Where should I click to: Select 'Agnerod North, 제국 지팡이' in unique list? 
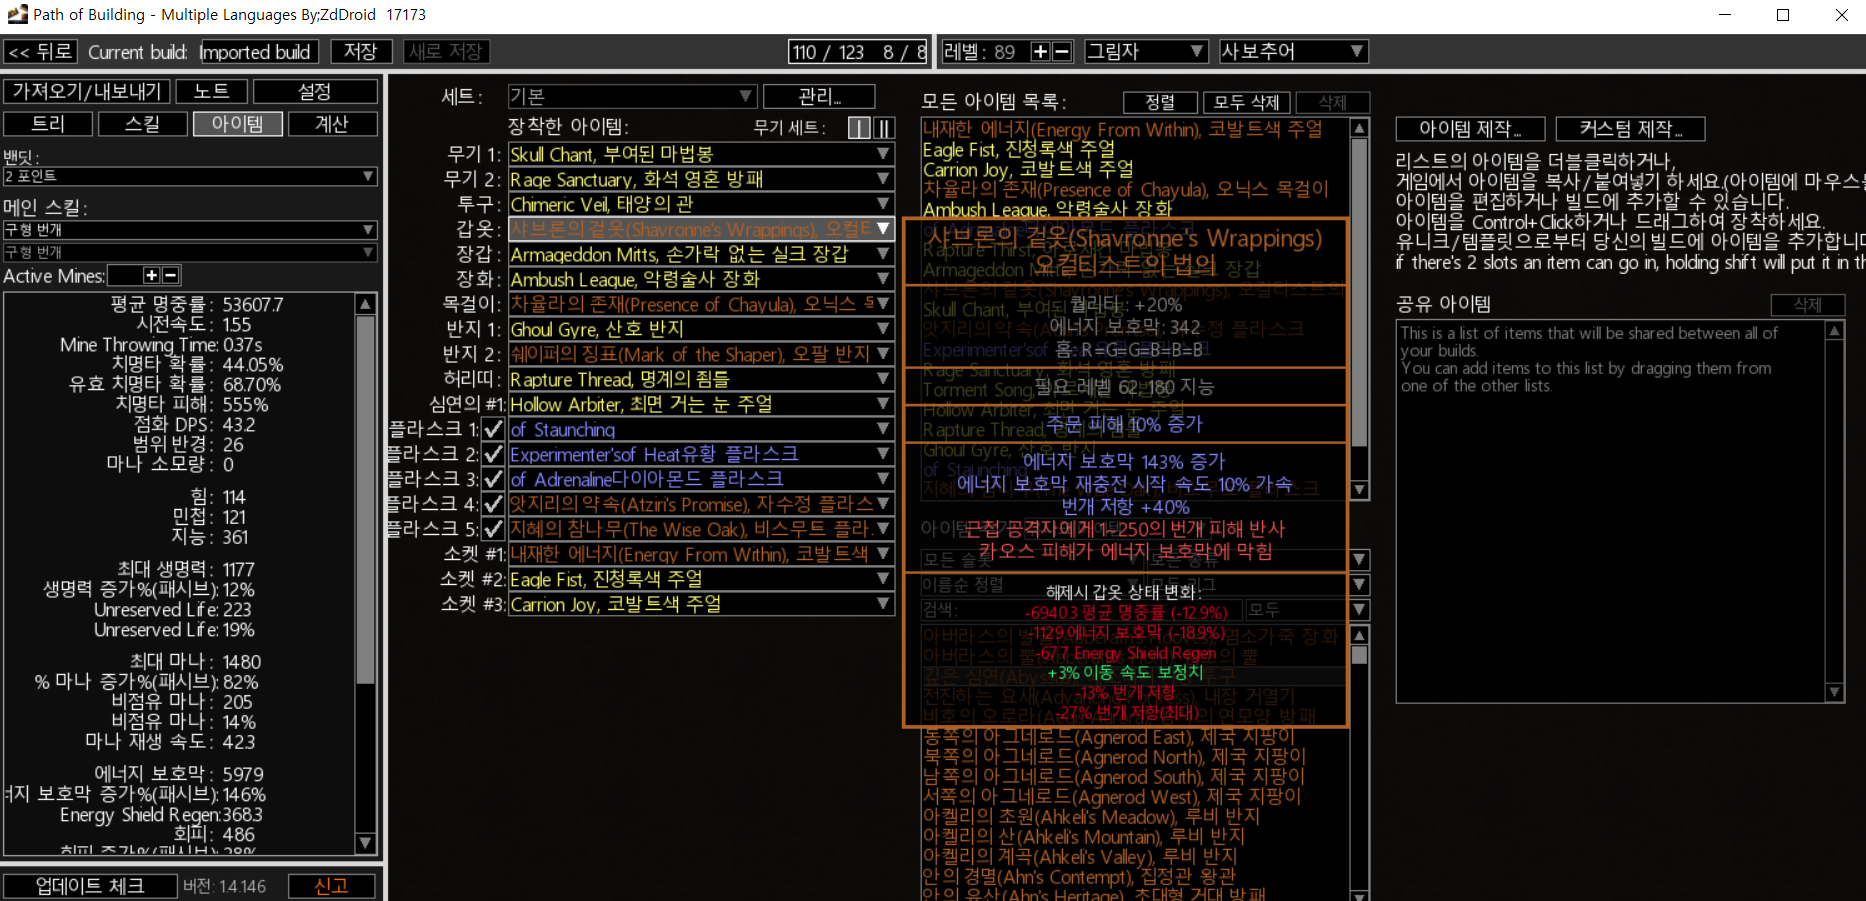(x=1114, y=757)
